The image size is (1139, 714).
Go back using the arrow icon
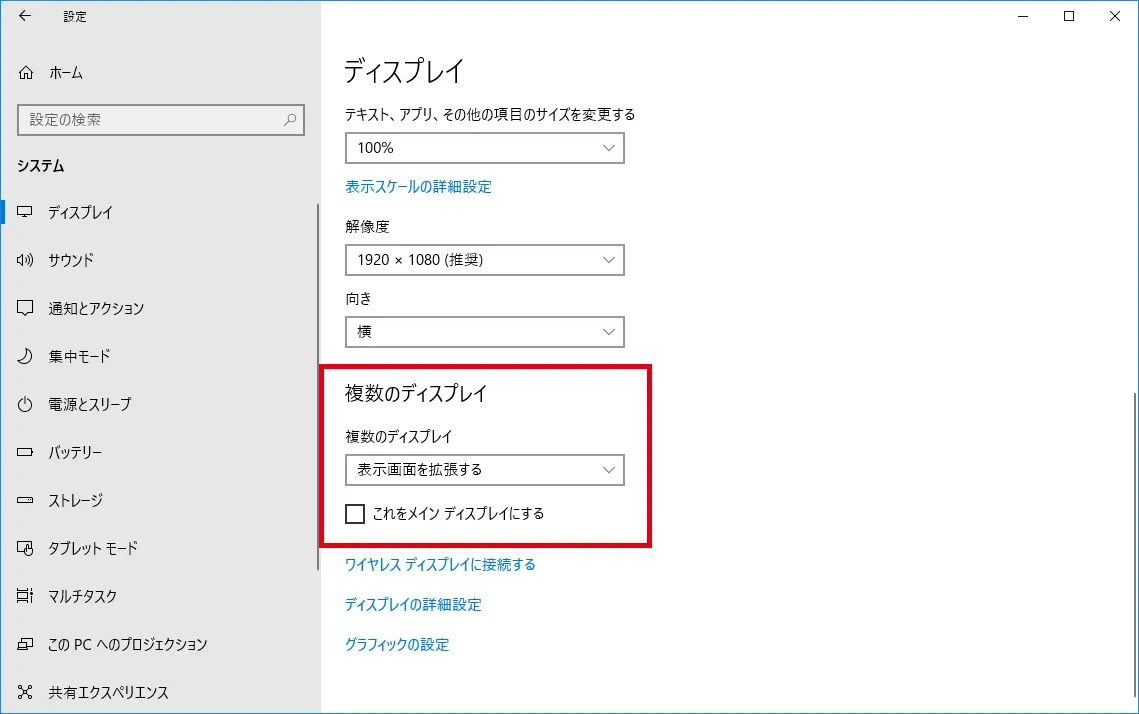[25, 16]
